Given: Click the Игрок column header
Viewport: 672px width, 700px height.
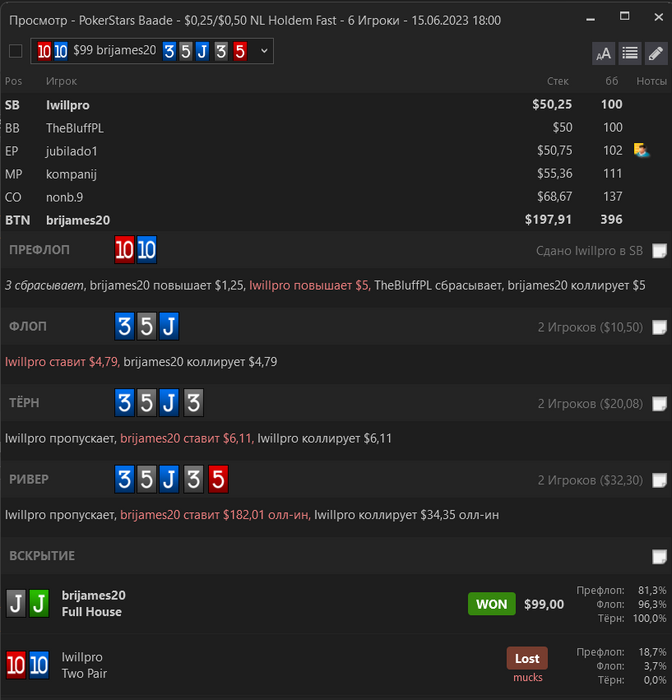Looking at the screenshot, I should (x=61, y=81).
